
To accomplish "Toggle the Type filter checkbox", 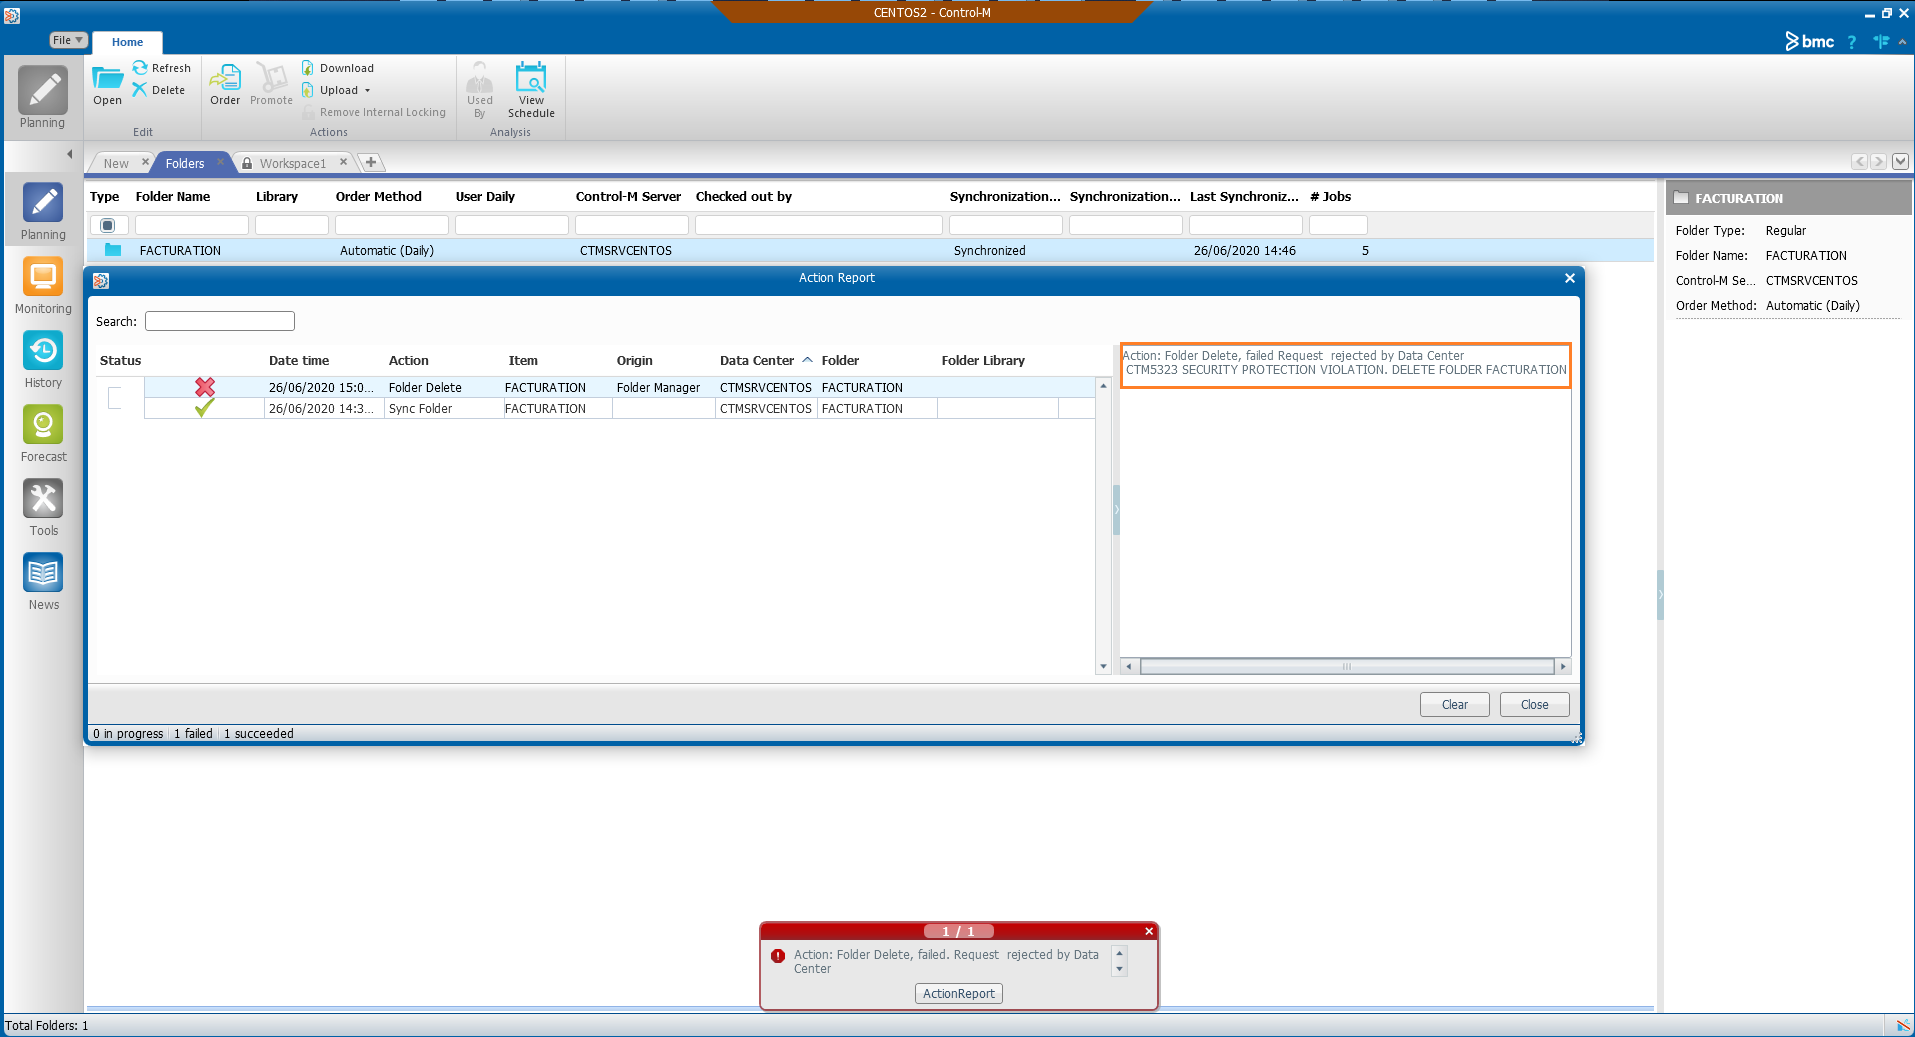I will pyautogui.click(x=108, y=225).
